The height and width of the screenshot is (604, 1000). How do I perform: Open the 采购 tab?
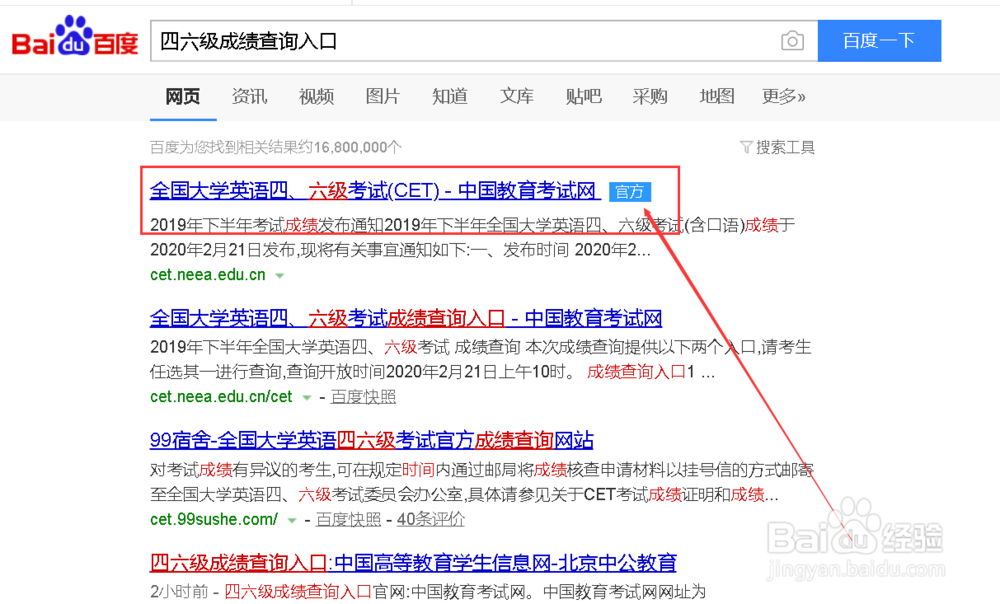coord(650,96)
